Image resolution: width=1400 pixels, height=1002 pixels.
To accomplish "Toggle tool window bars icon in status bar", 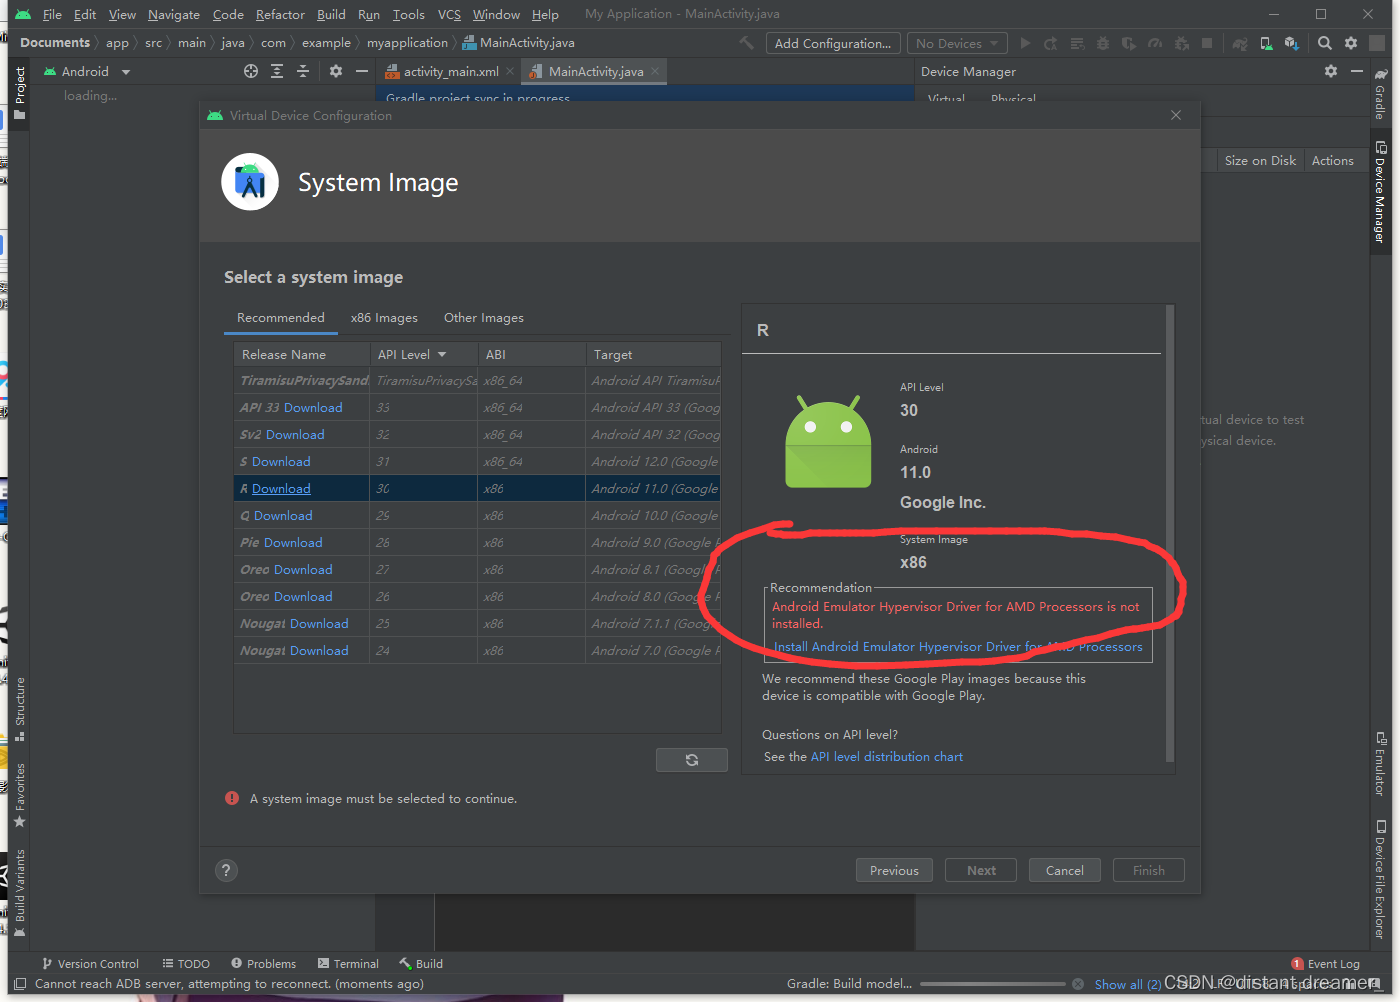I will click(x=20, y=984).
